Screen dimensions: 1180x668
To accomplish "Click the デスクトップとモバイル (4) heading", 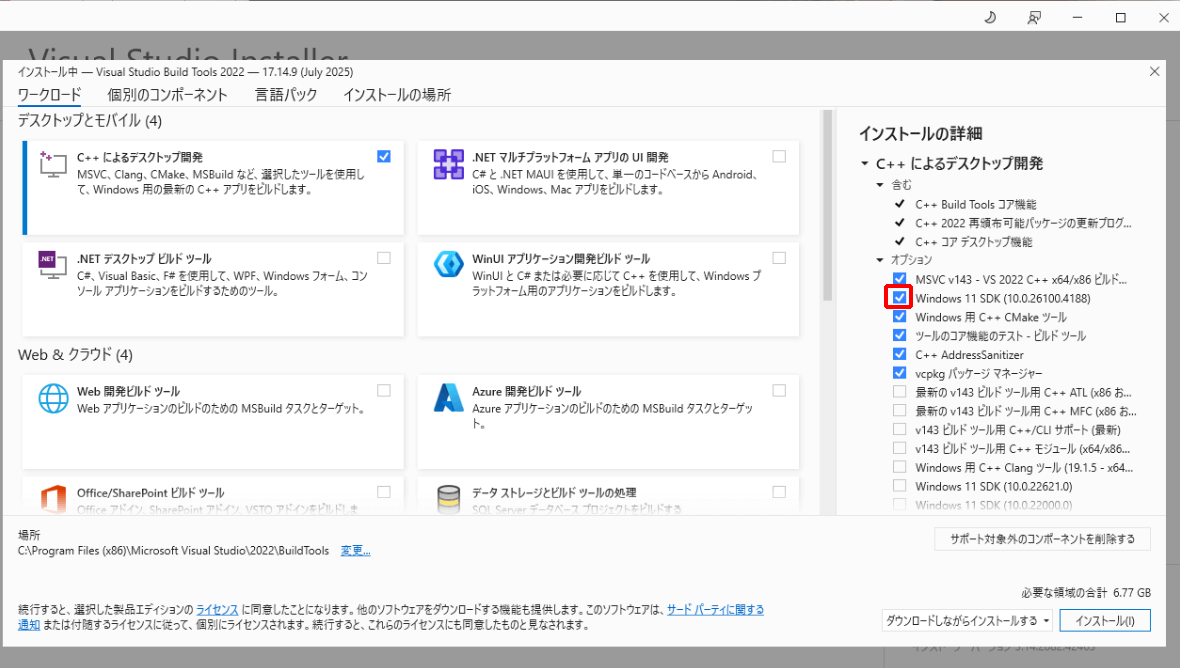I will click(x=90, y=120).
